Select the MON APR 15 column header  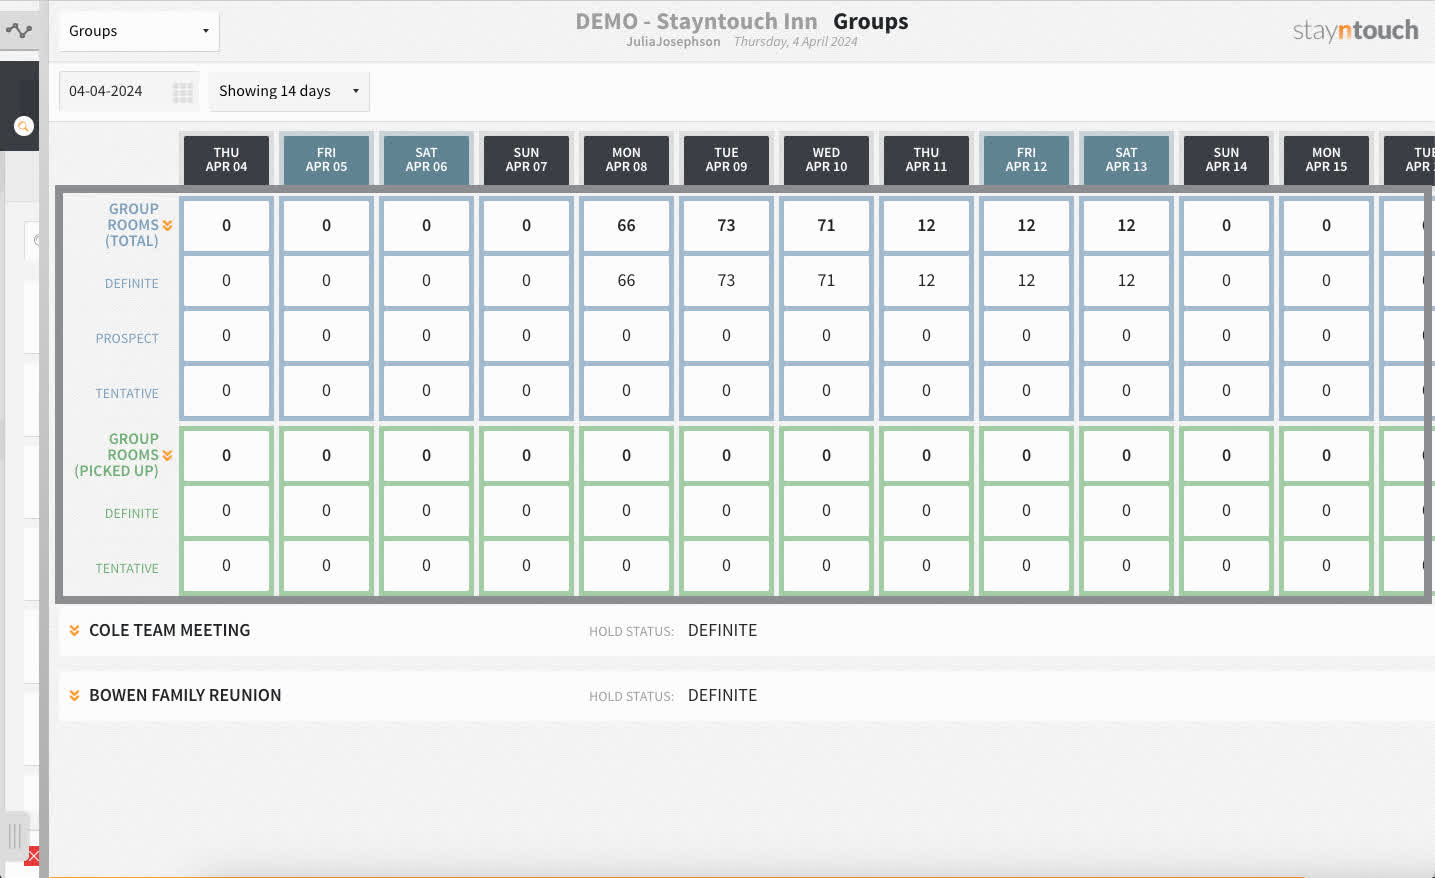click(1326, 160)
